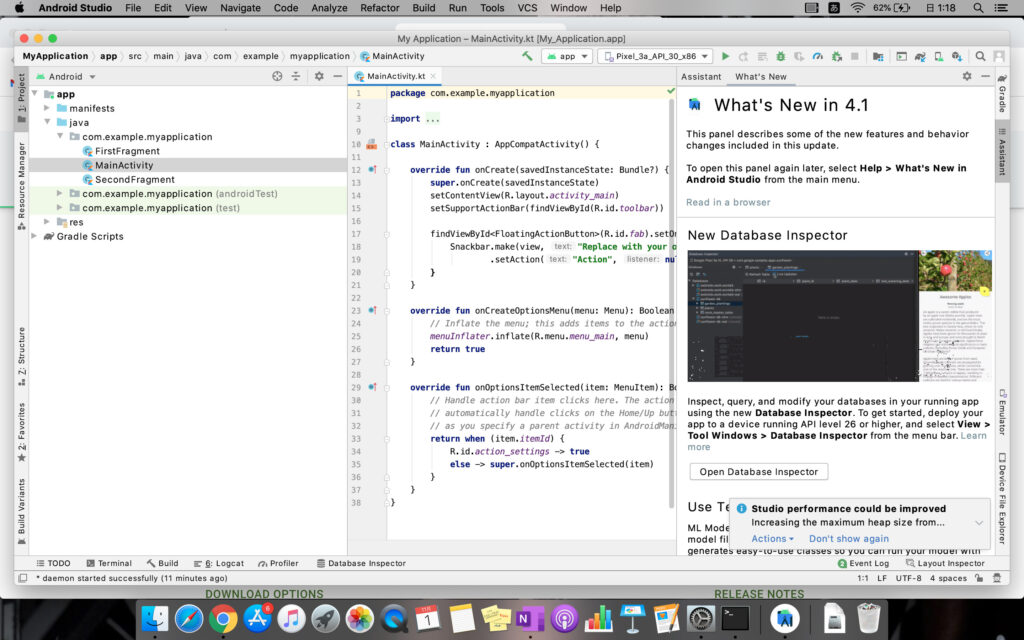Close the MainActivity.kt tab
The height and width of the screenshot is (640, 1024).
pyautogui.click(x=433, y=76)
